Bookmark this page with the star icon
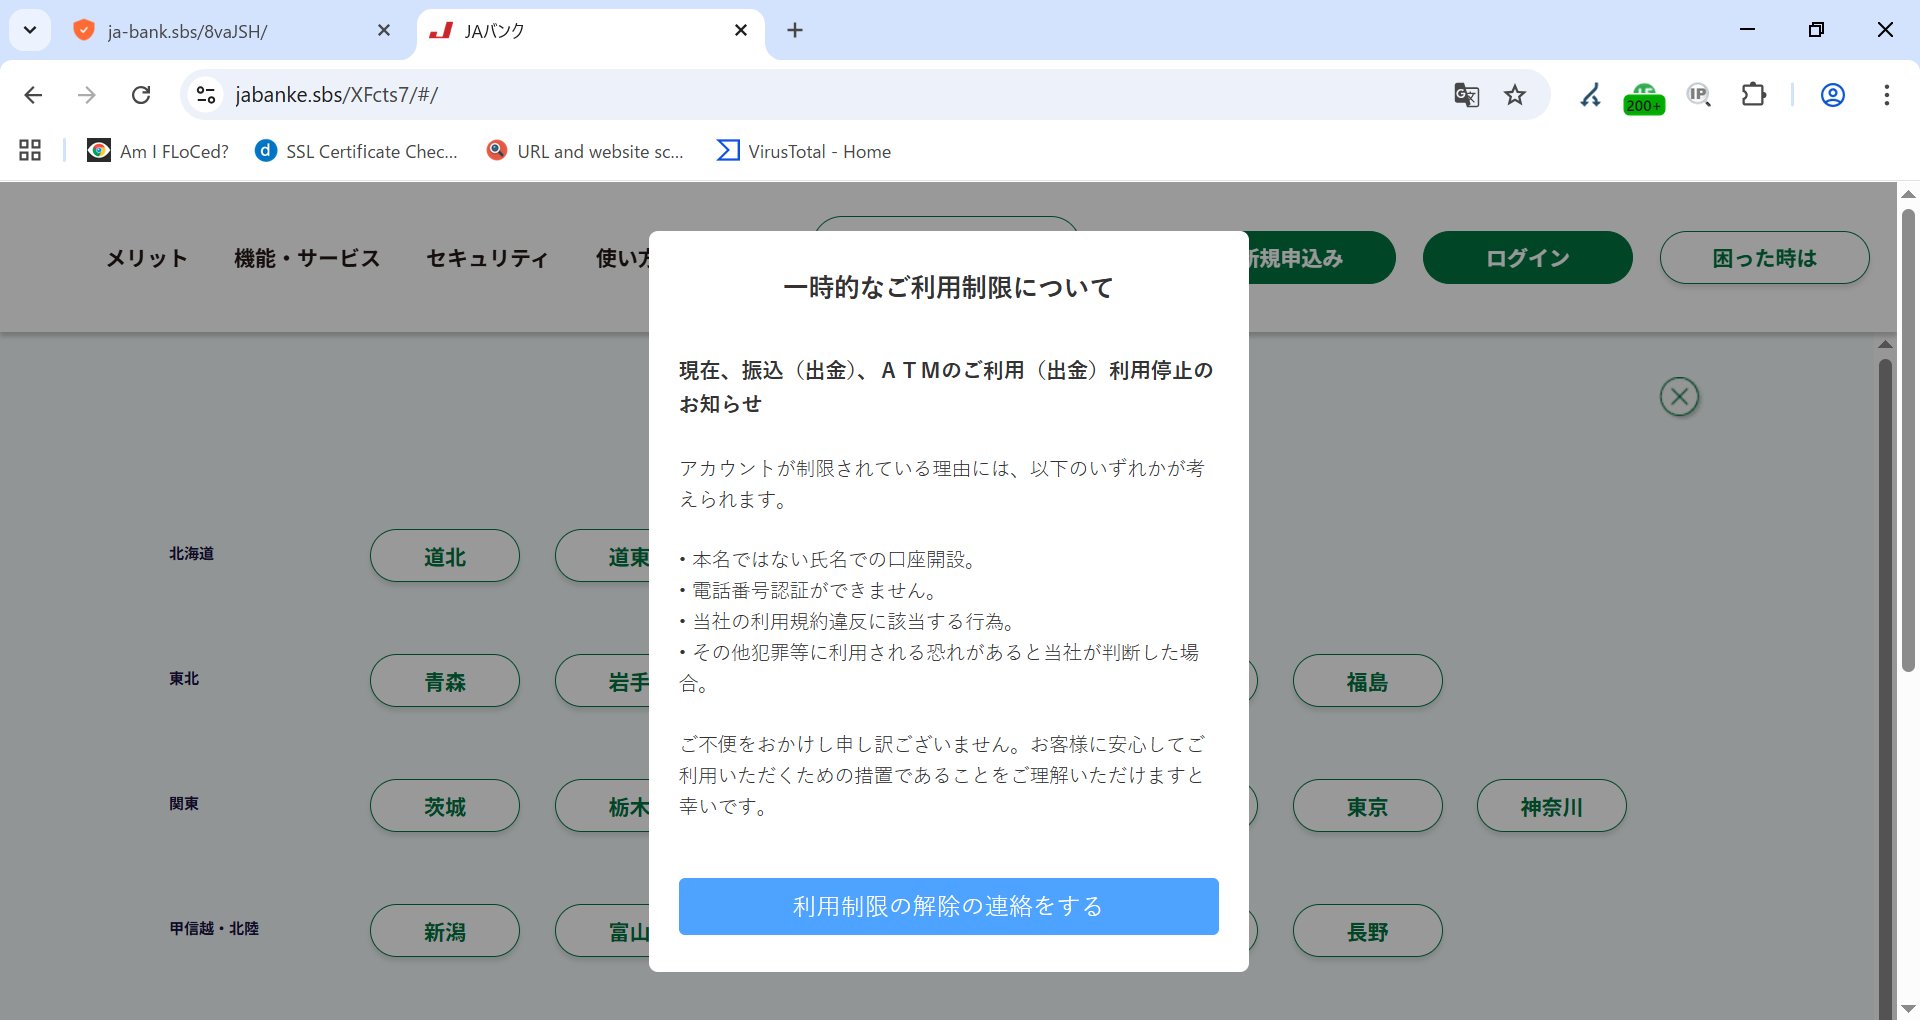This screenshot has height=1020, width=1920. tap(1515, 95)
